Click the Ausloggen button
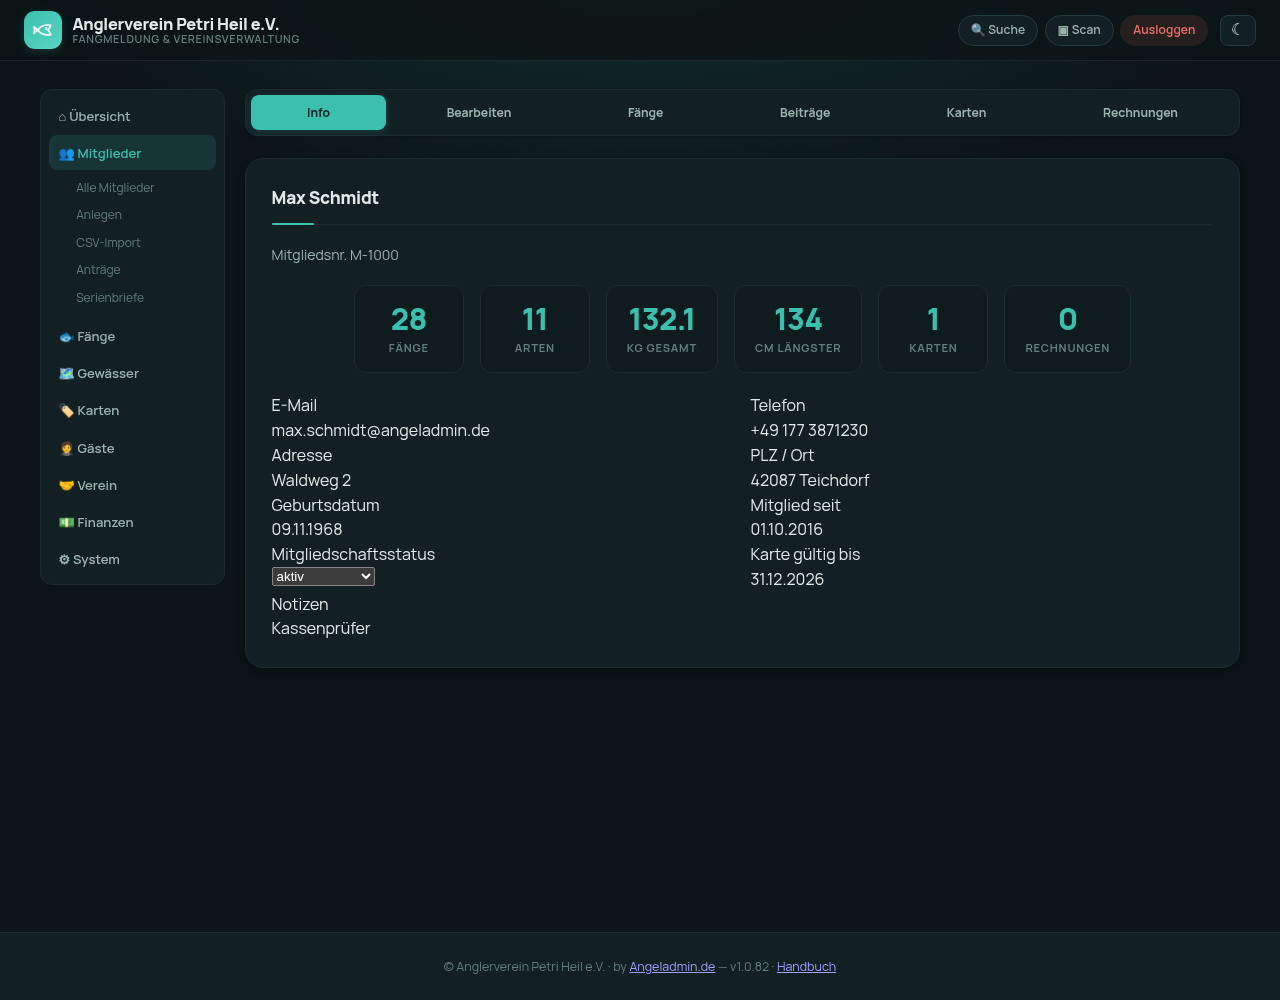This screenshot has height=1000, width=1280. (x=1164, y=30)
